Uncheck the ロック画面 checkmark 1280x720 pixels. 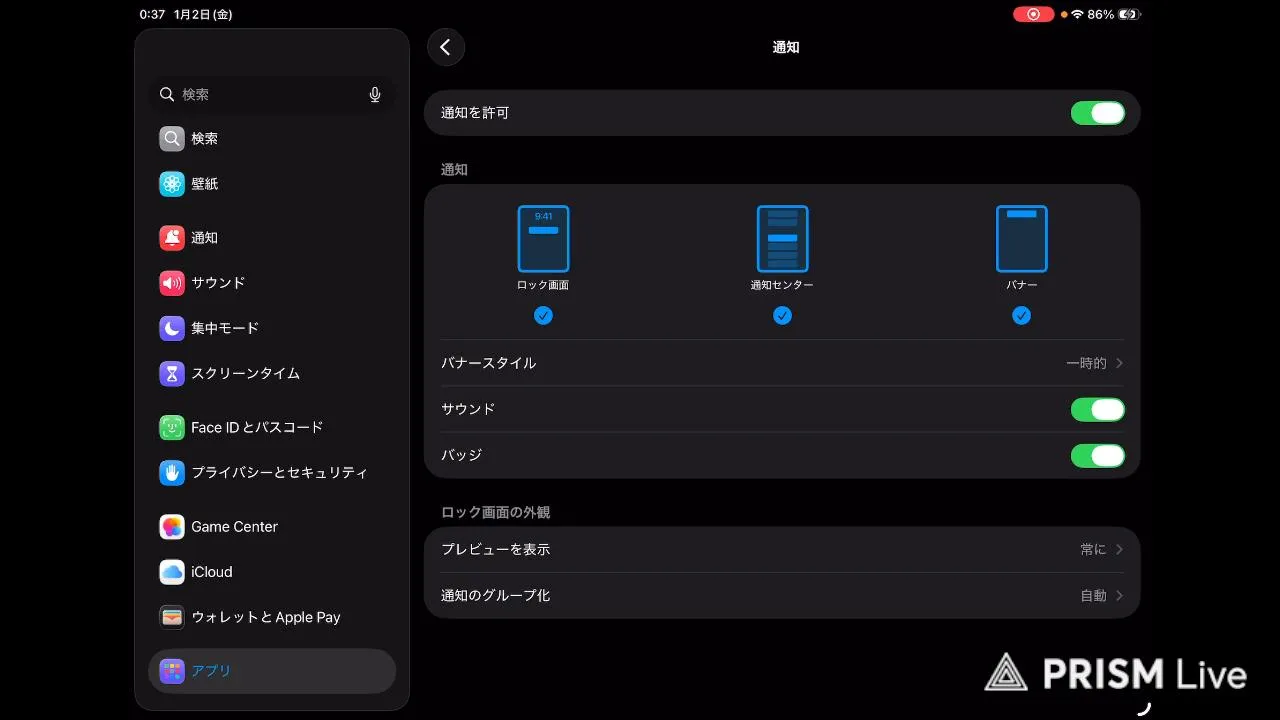coord(543,315)
